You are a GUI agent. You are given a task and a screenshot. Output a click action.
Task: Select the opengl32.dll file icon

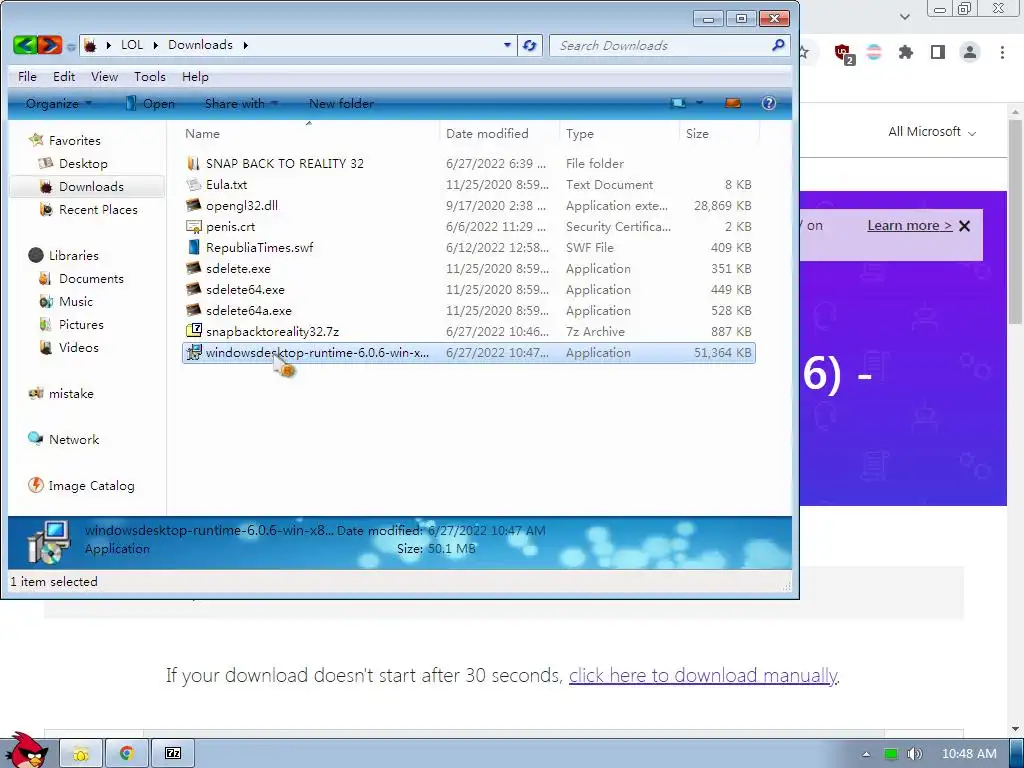193,205
